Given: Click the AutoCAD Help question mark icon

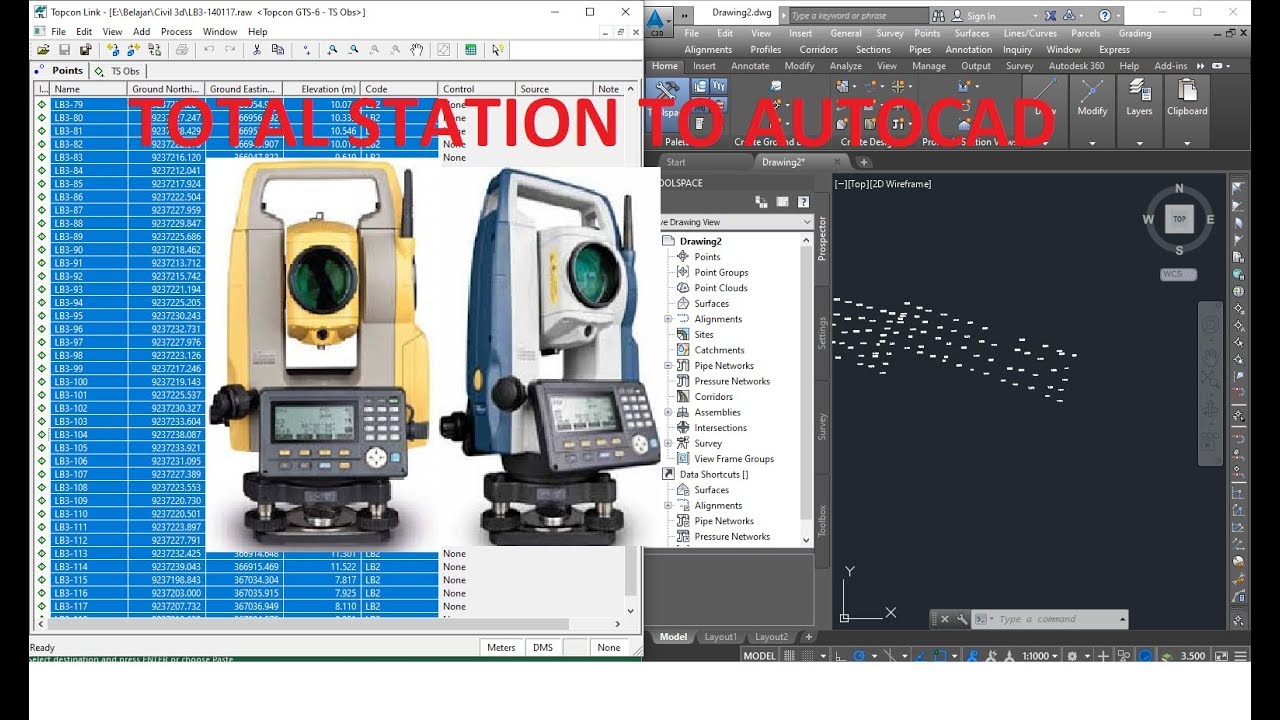Looking at the screenshot, I should tap(1105, 16).
